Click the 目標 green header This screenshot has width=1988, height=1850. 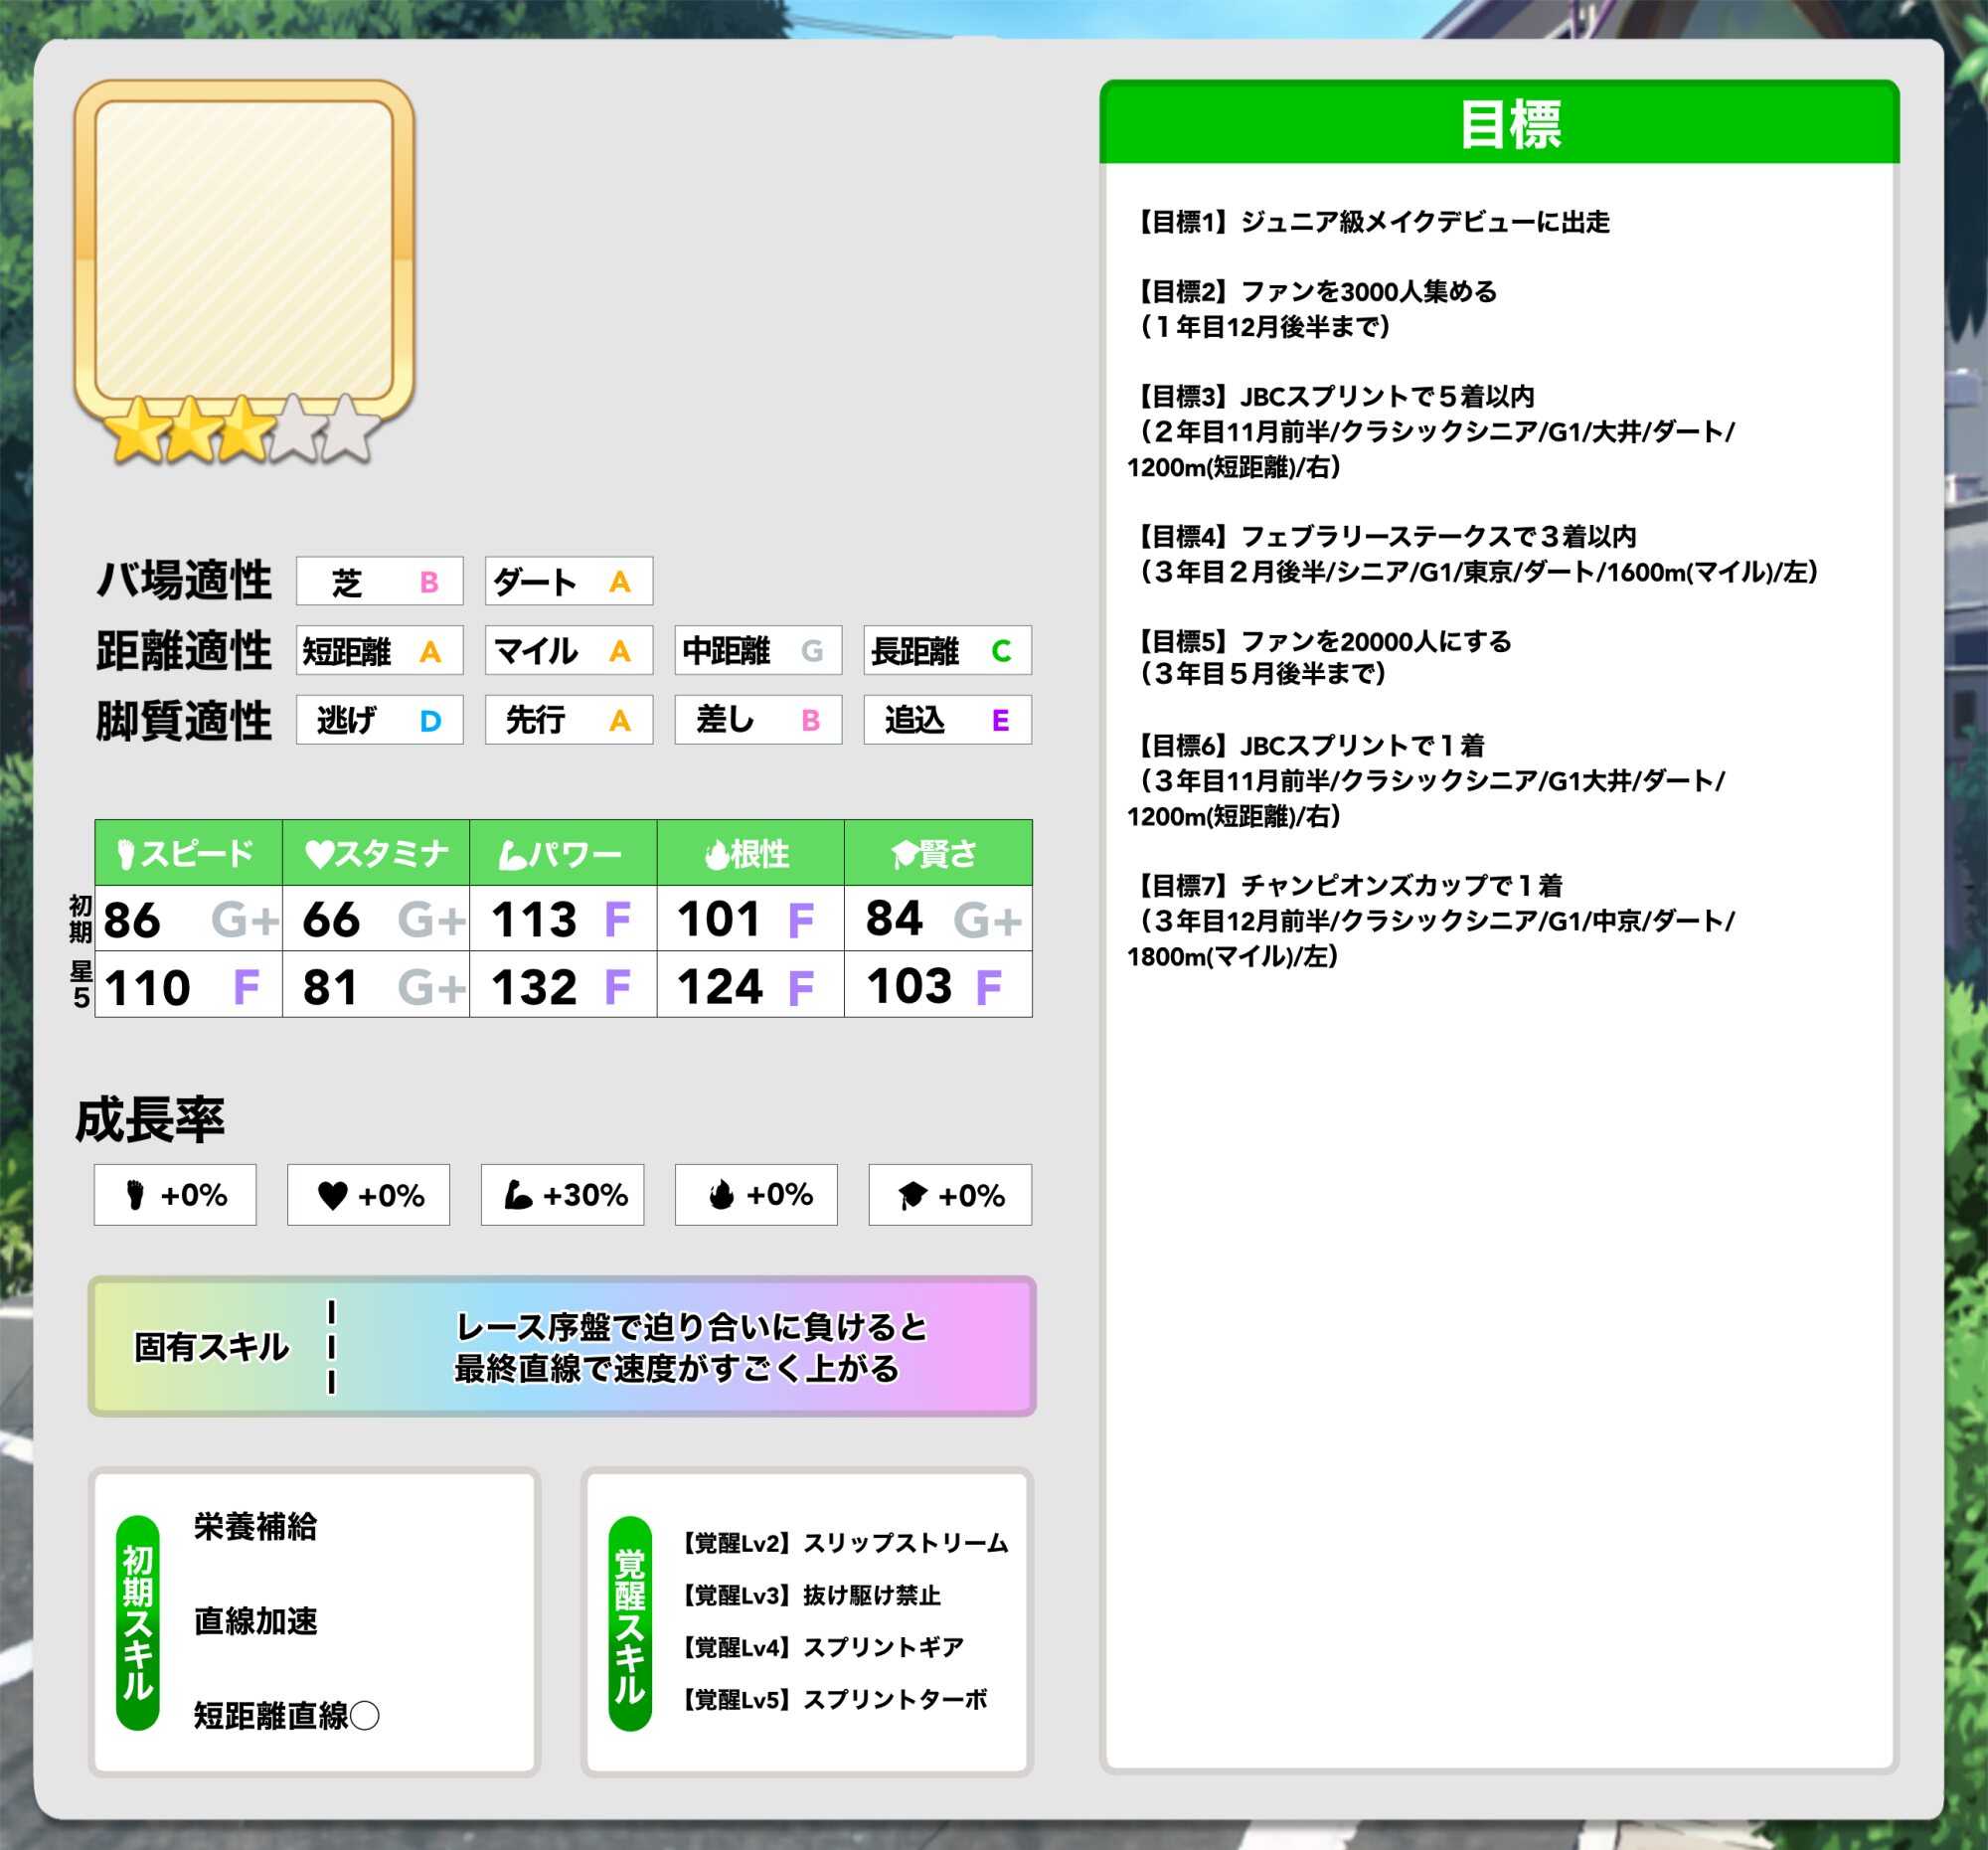(1499, 122)
